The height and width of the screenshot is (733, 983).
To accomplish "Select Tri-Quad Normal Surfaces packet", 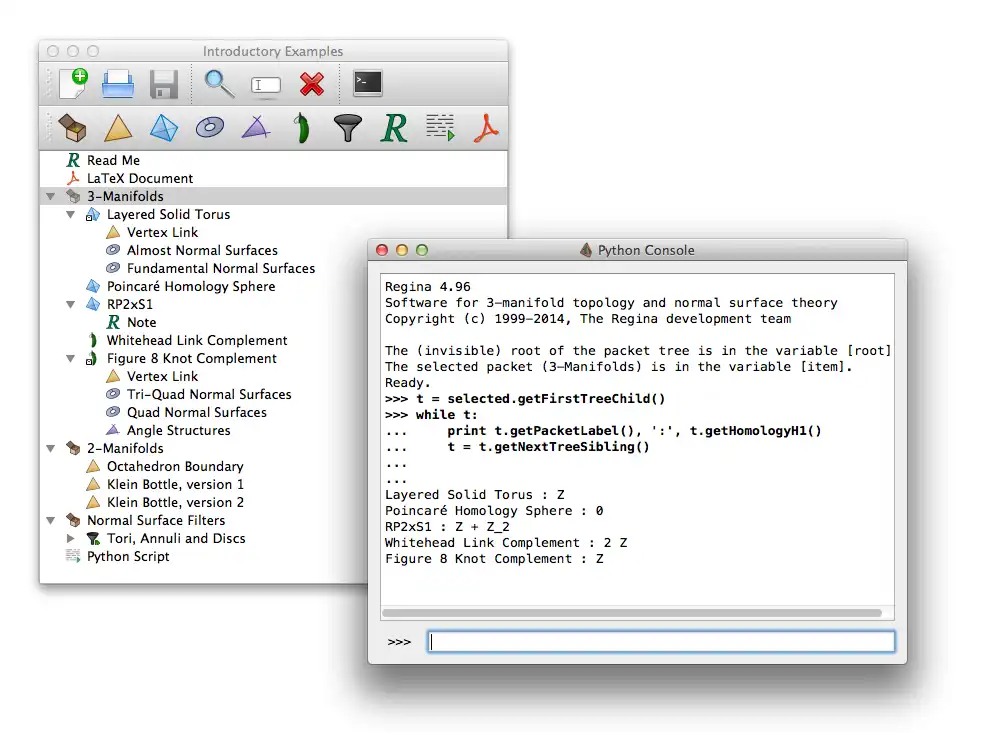I will click(x=209, y=394).
